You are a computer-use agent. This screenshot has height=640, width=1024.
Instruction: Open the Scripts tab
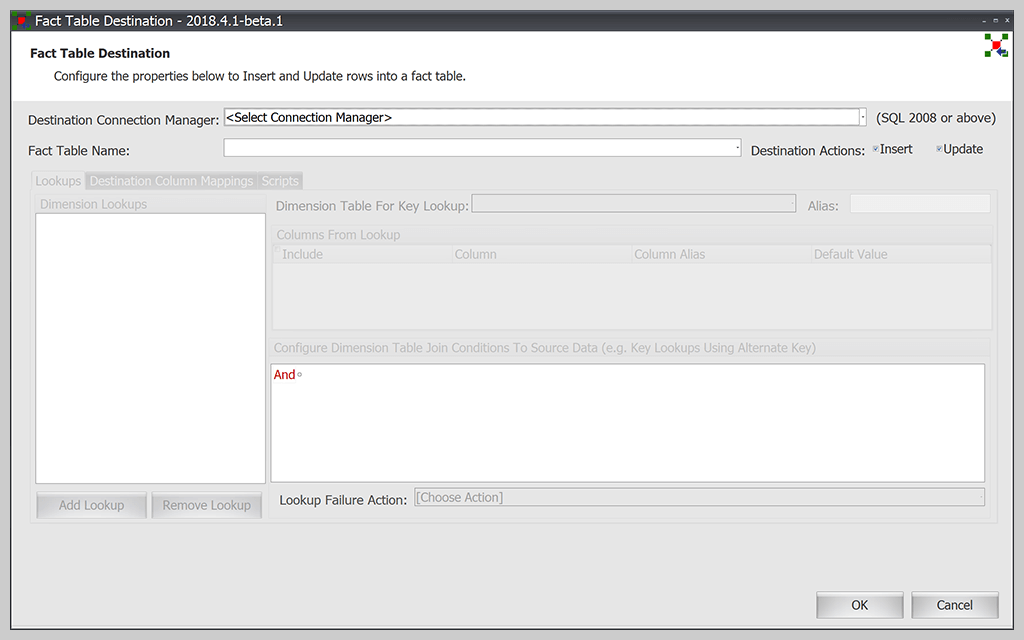(280, 181)
